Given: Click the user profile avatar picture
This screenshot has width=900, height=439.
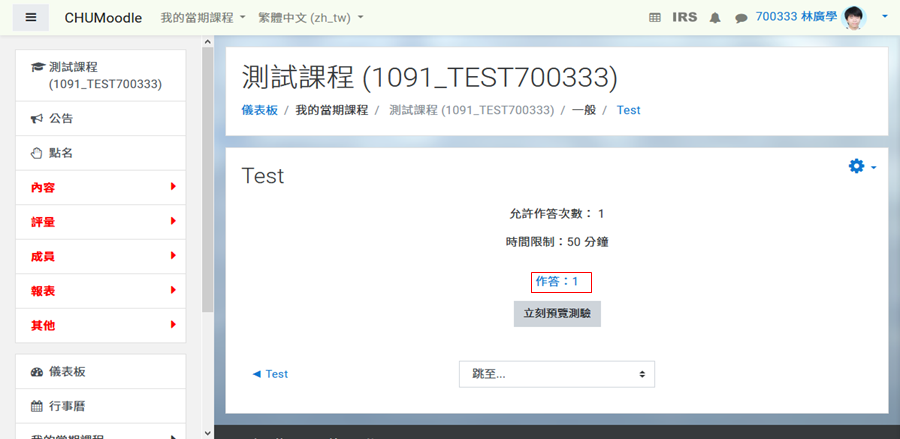Looking at the screenshot, I should tap(854, 18).
